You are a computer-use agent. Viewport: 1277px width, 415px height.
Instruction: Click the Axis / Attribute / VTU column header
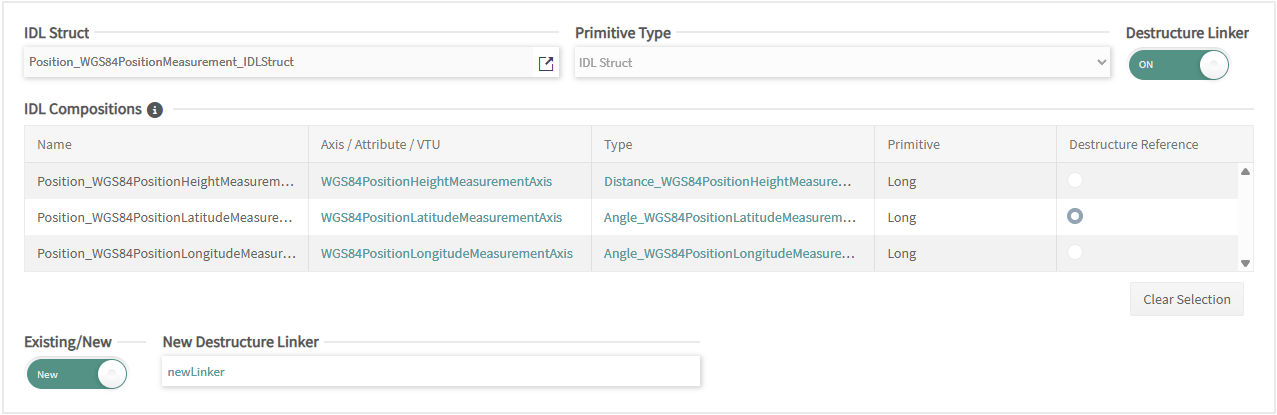point(380,144)
